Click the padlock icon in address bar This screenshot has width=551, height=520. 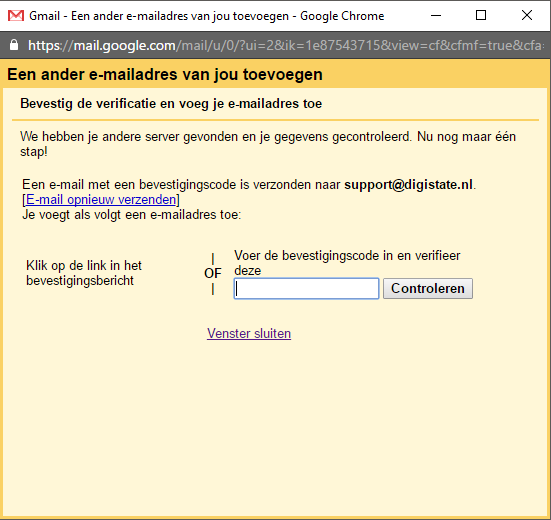(14, 45)
